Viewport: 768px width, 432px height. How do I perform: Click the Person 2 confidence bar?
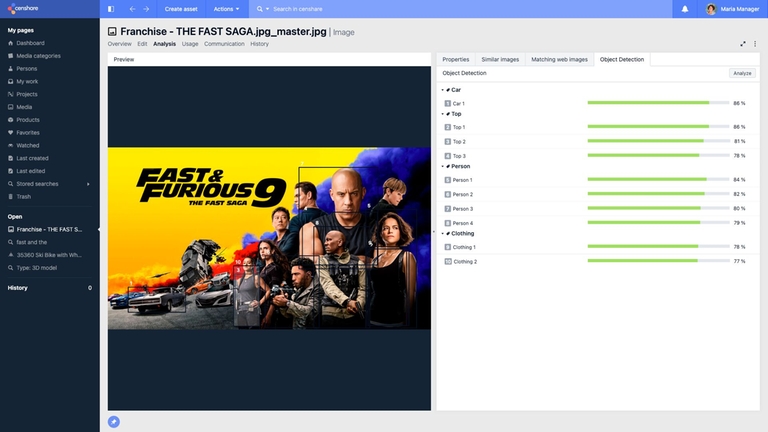pos(658,194)
